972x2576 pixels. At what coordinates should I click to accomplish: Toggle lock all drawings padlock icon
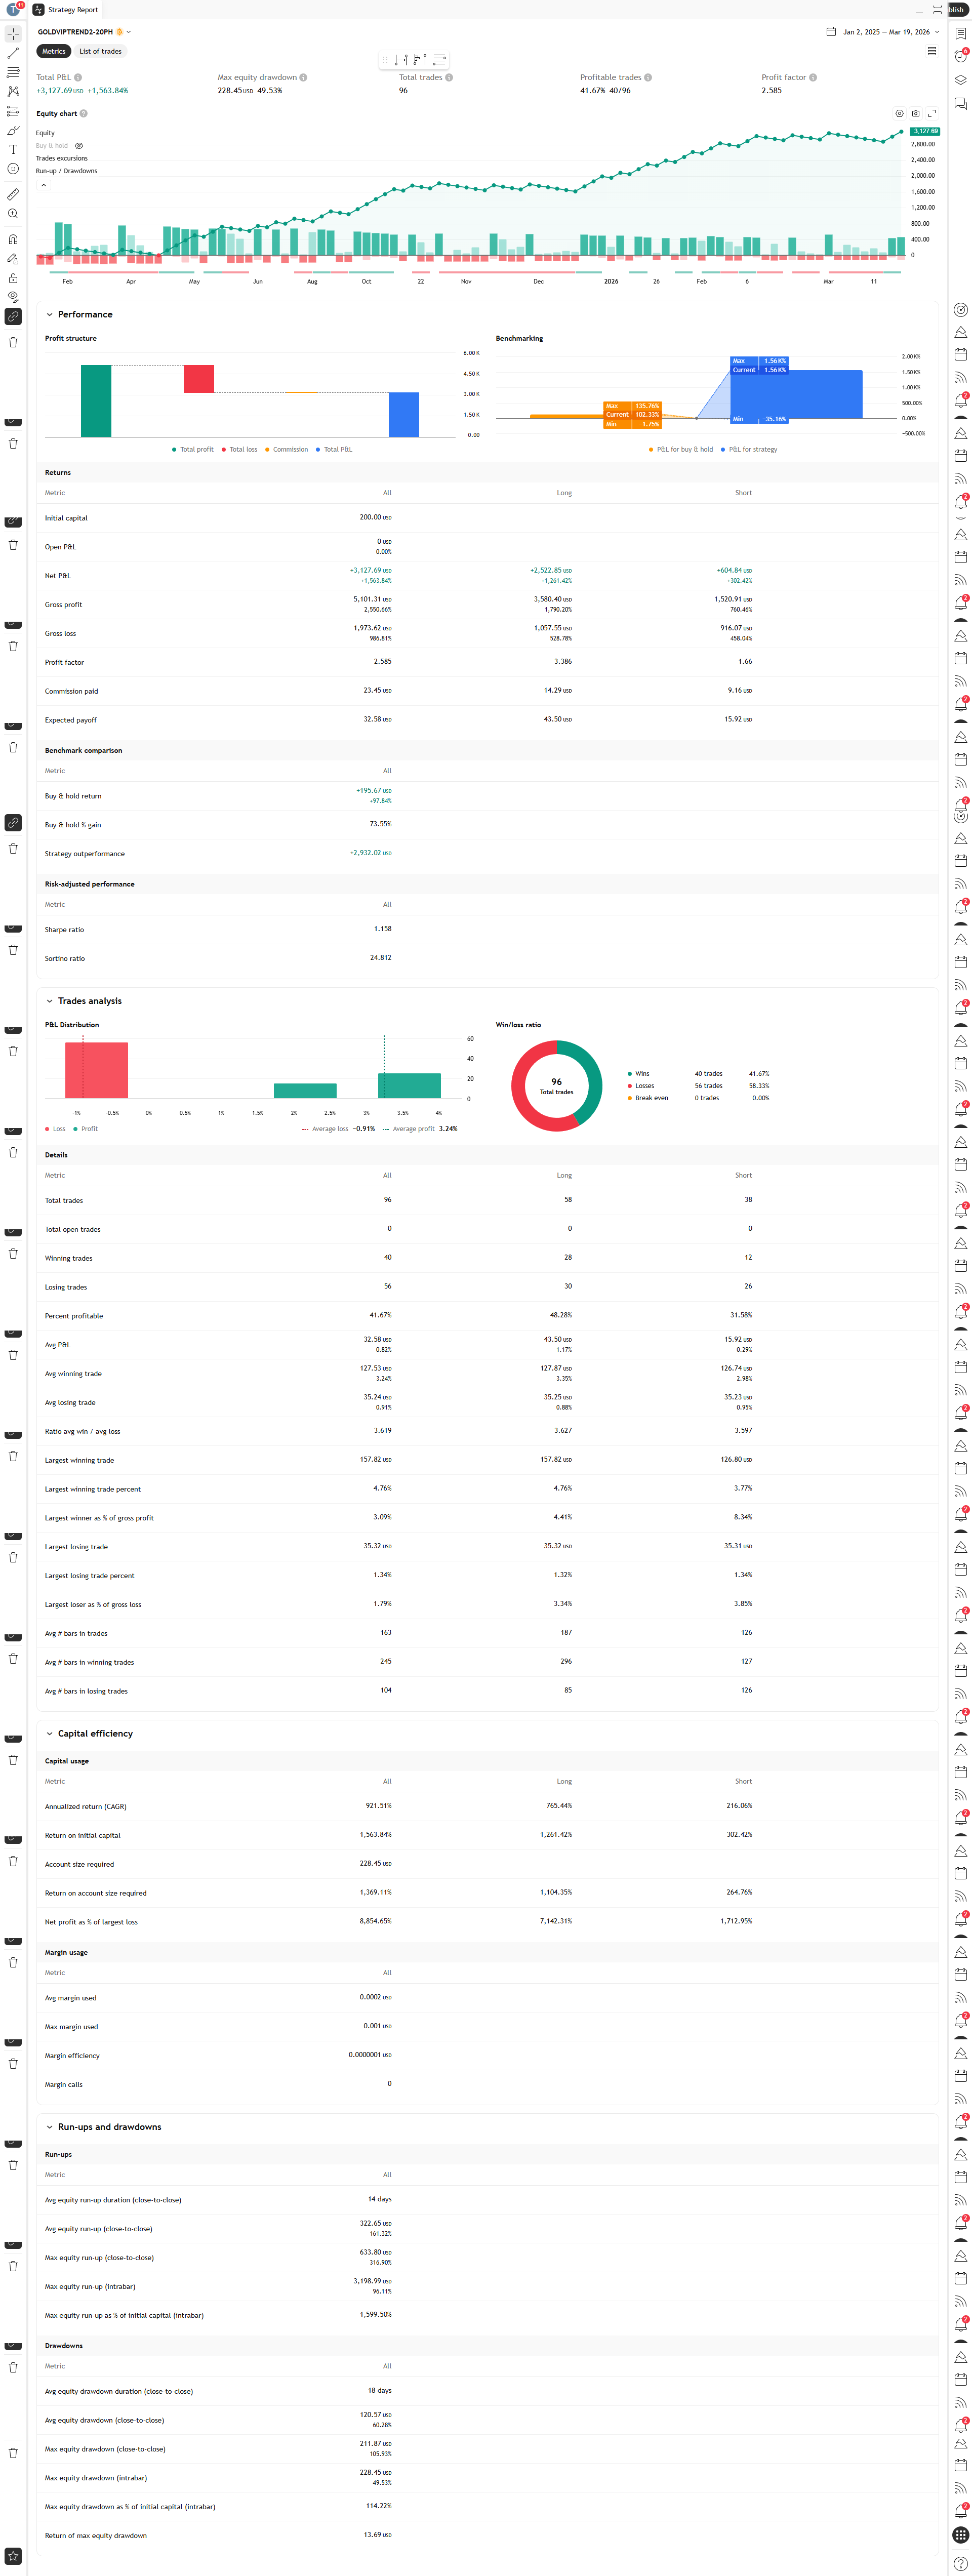coord(13,278)
